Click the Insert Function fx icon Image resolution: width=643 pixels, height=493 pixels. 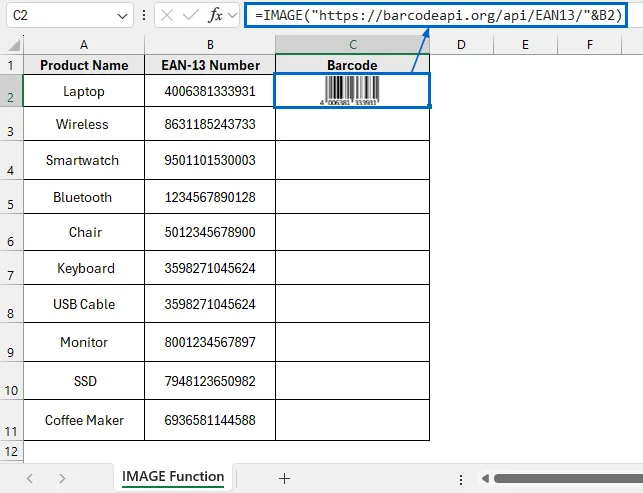point(215,16)
